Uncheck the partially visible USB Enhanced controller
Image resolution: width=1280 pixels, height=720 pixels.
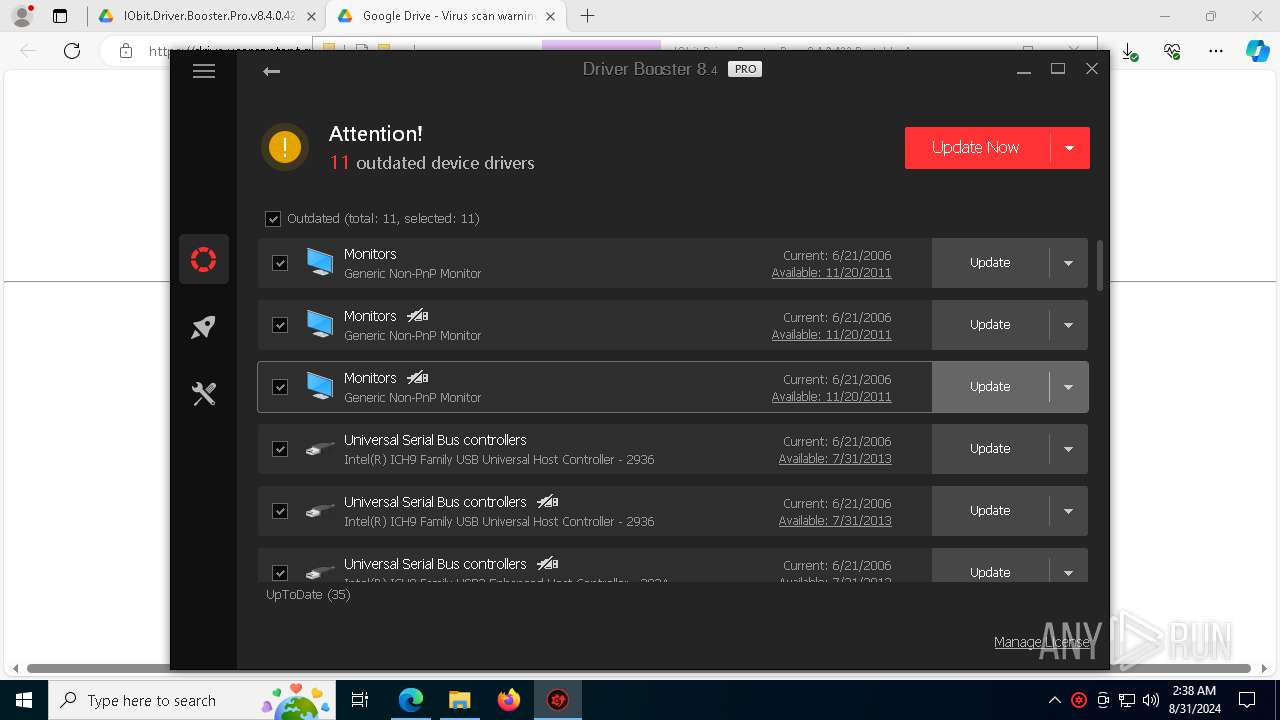(280, 573)
